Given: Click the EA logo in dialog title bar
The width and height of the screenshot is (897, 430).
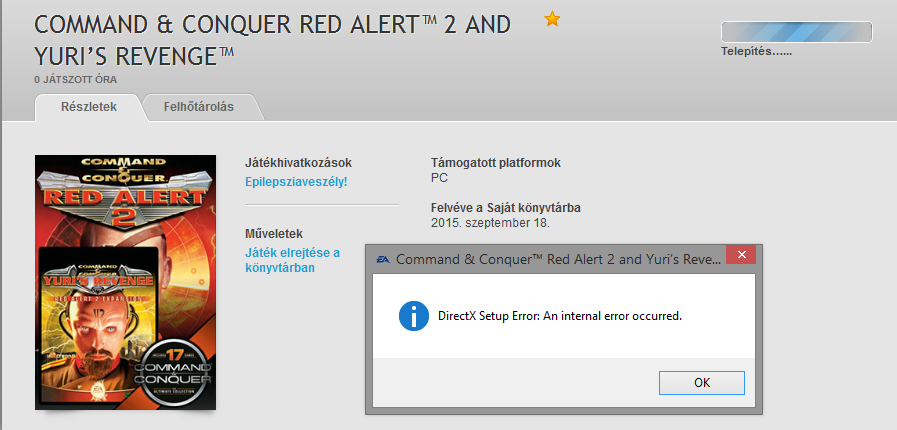Looking at the screenshot, I should [383, 260].
